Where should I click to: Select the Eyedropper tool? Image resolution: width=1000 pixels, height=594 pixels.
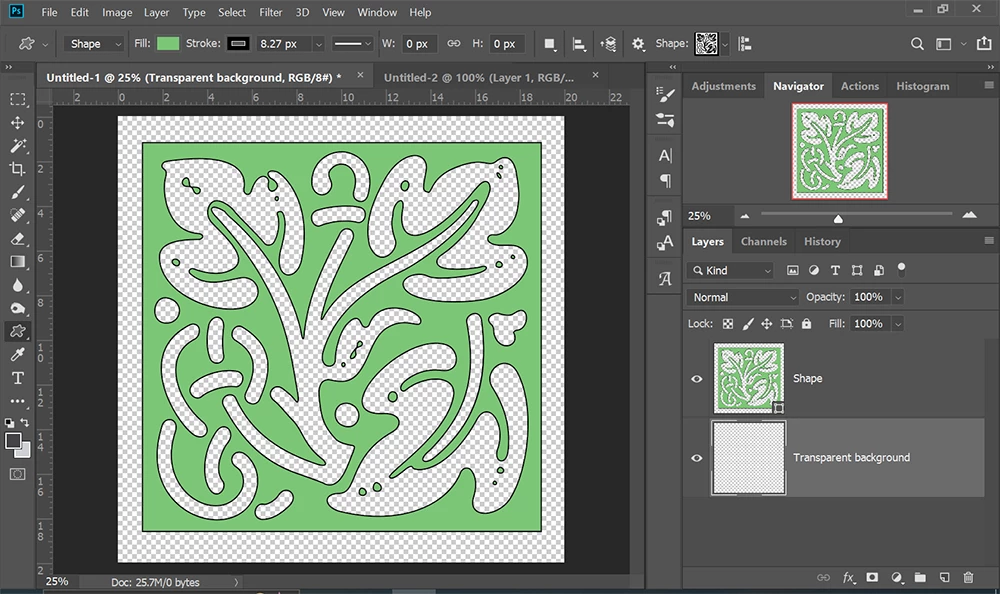pos(18,355)
